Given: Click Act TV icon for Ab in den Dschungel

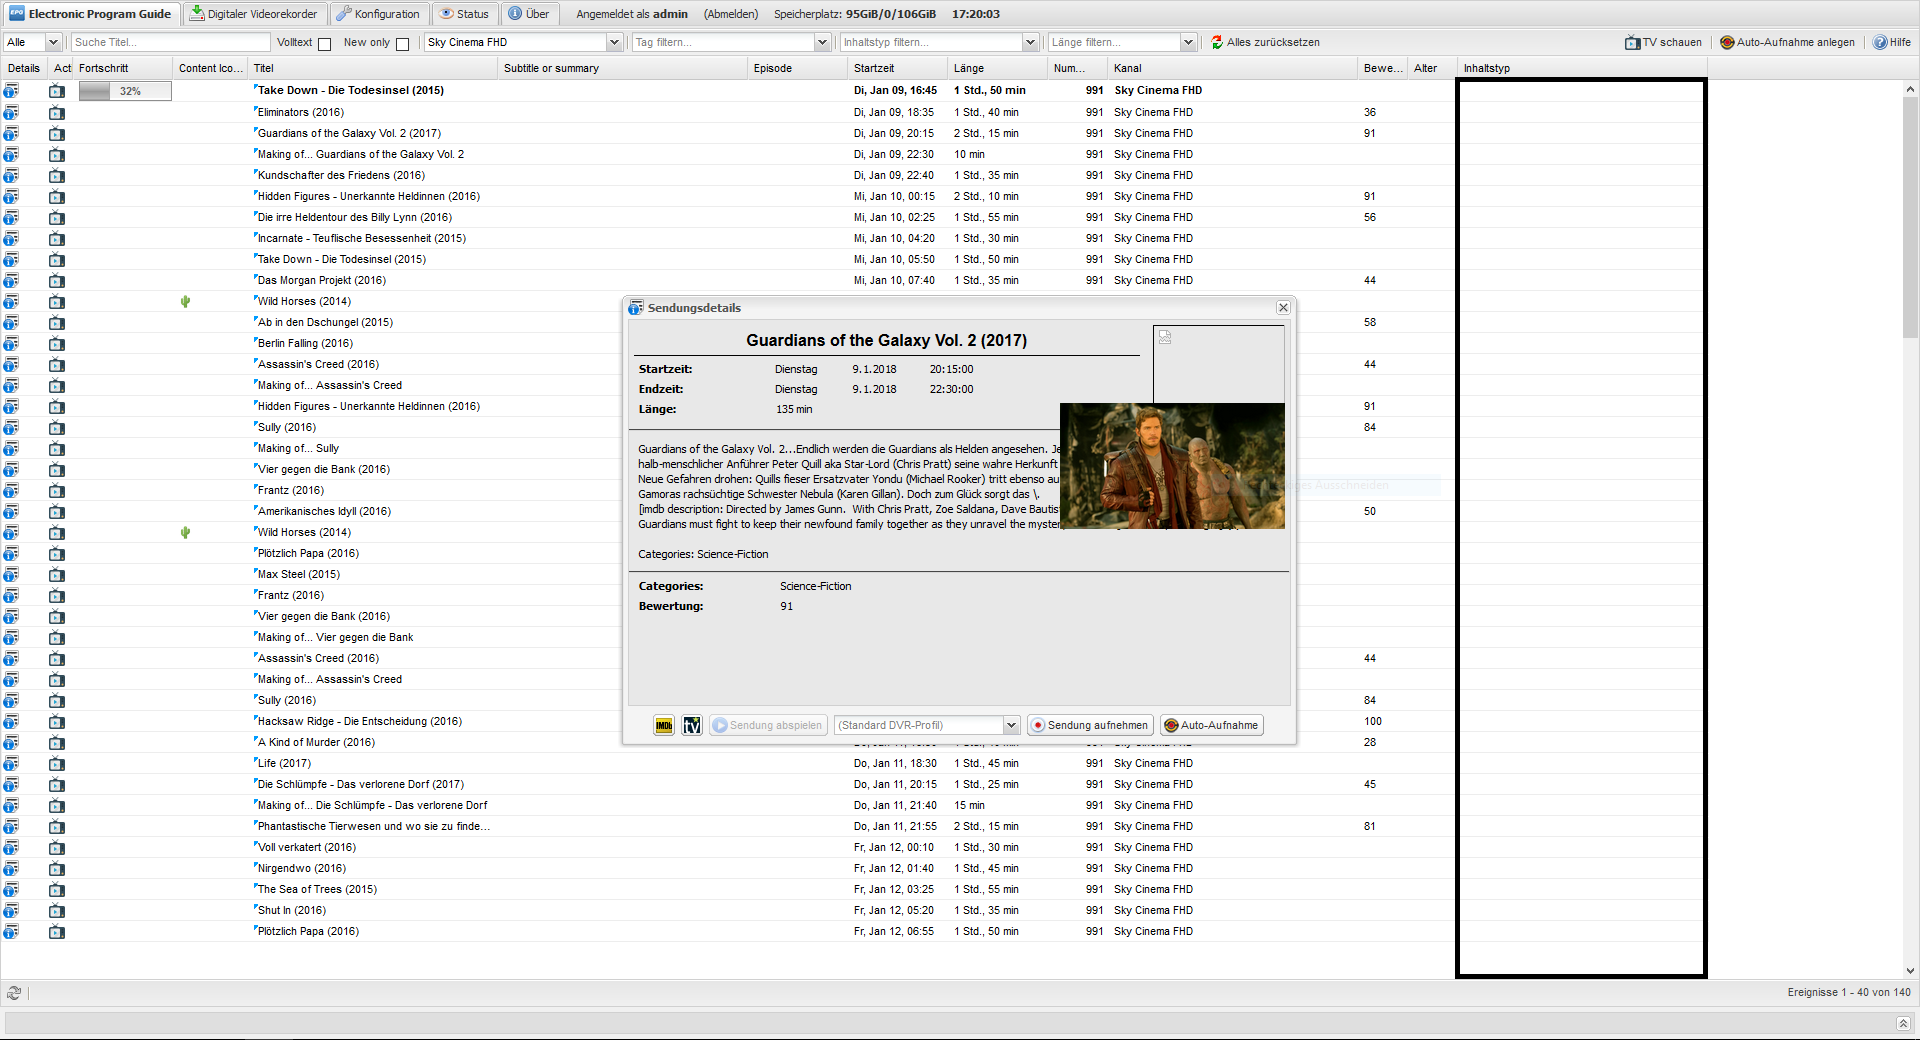Looking at the screenshot, I should pyautogui.click(x=57, y=322).
